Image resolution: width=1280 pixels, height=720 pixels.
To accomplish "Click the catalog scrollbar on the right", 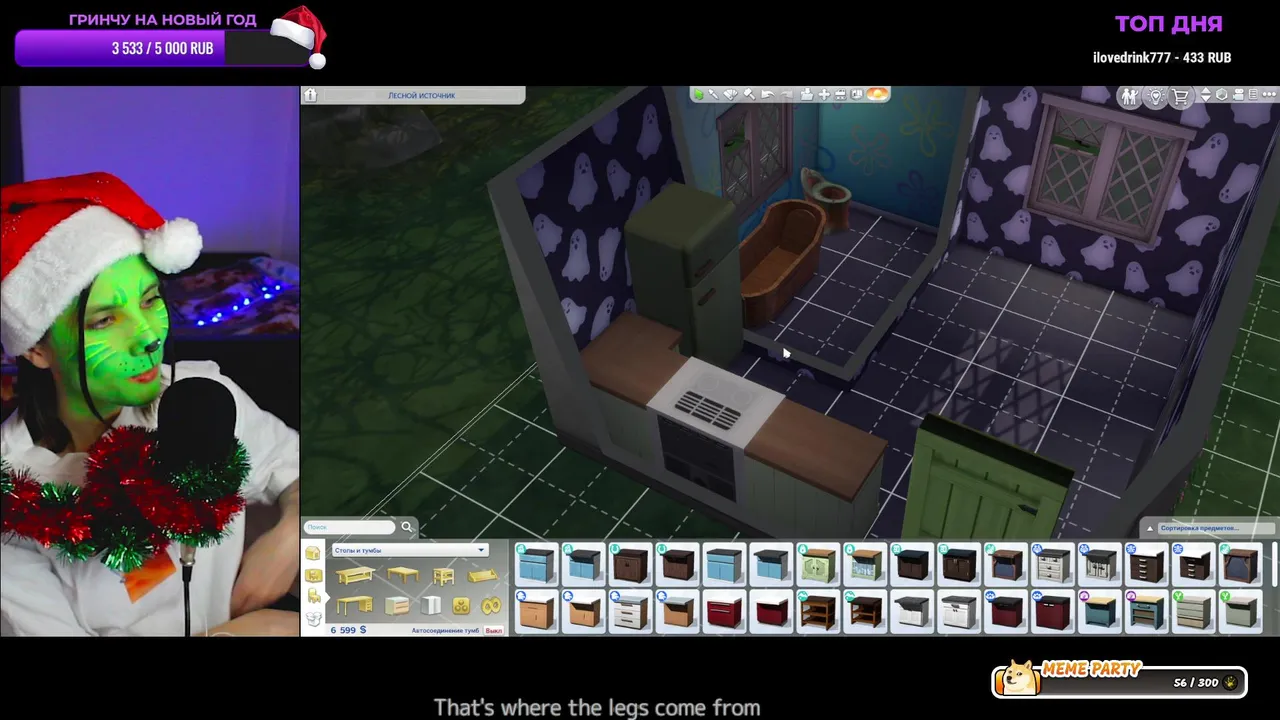I will [1275, 564].
